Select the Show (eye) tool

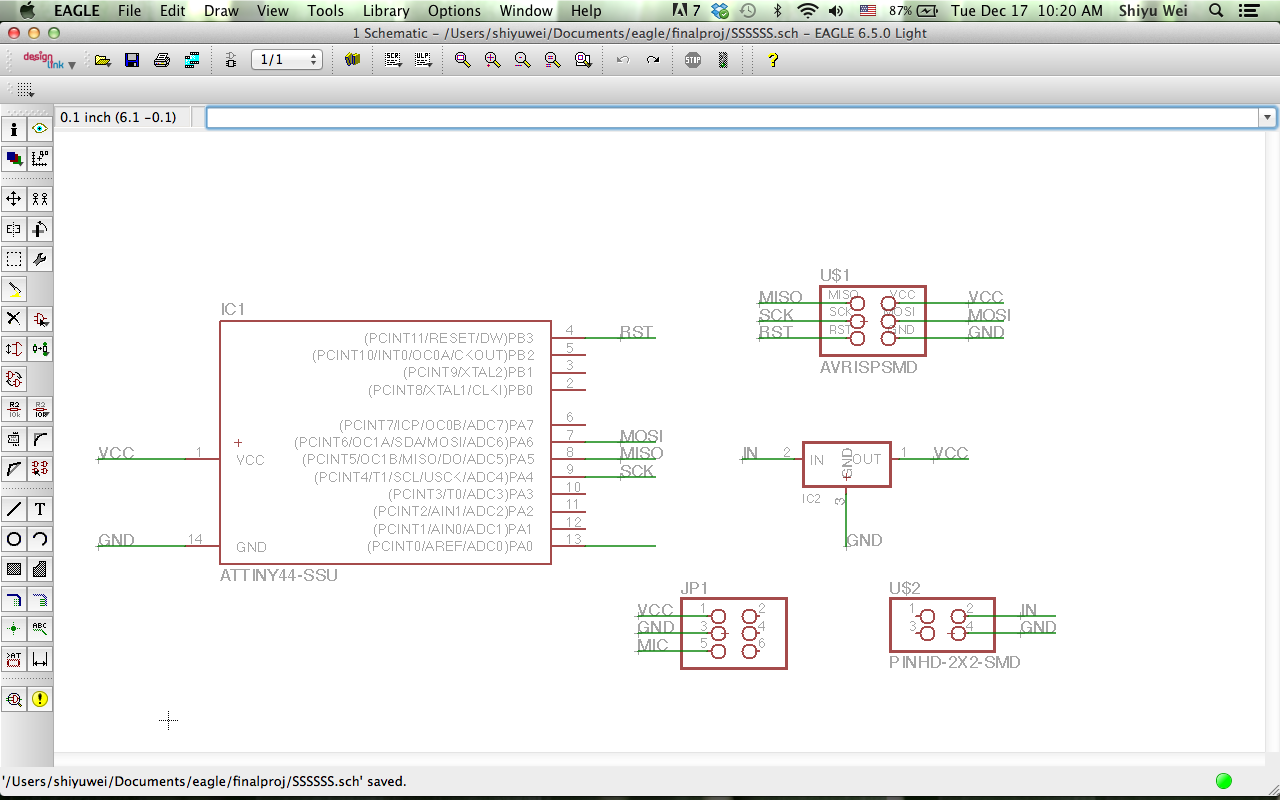(40, 129)
